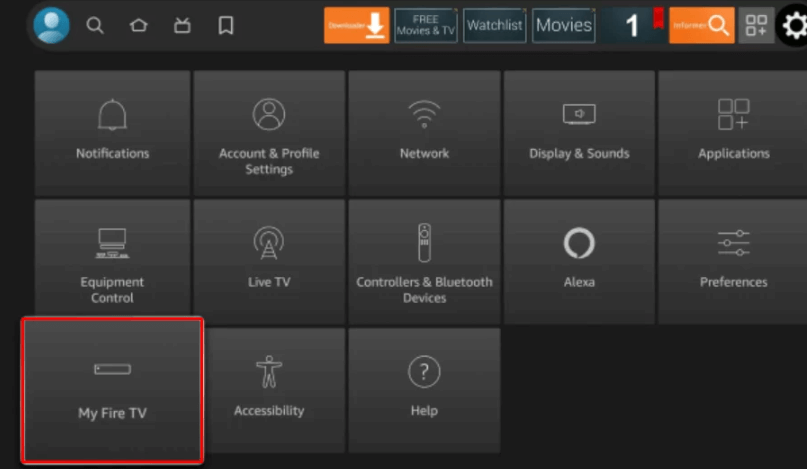Open the Network settings tile
The image size is (807, 469).
424,133
